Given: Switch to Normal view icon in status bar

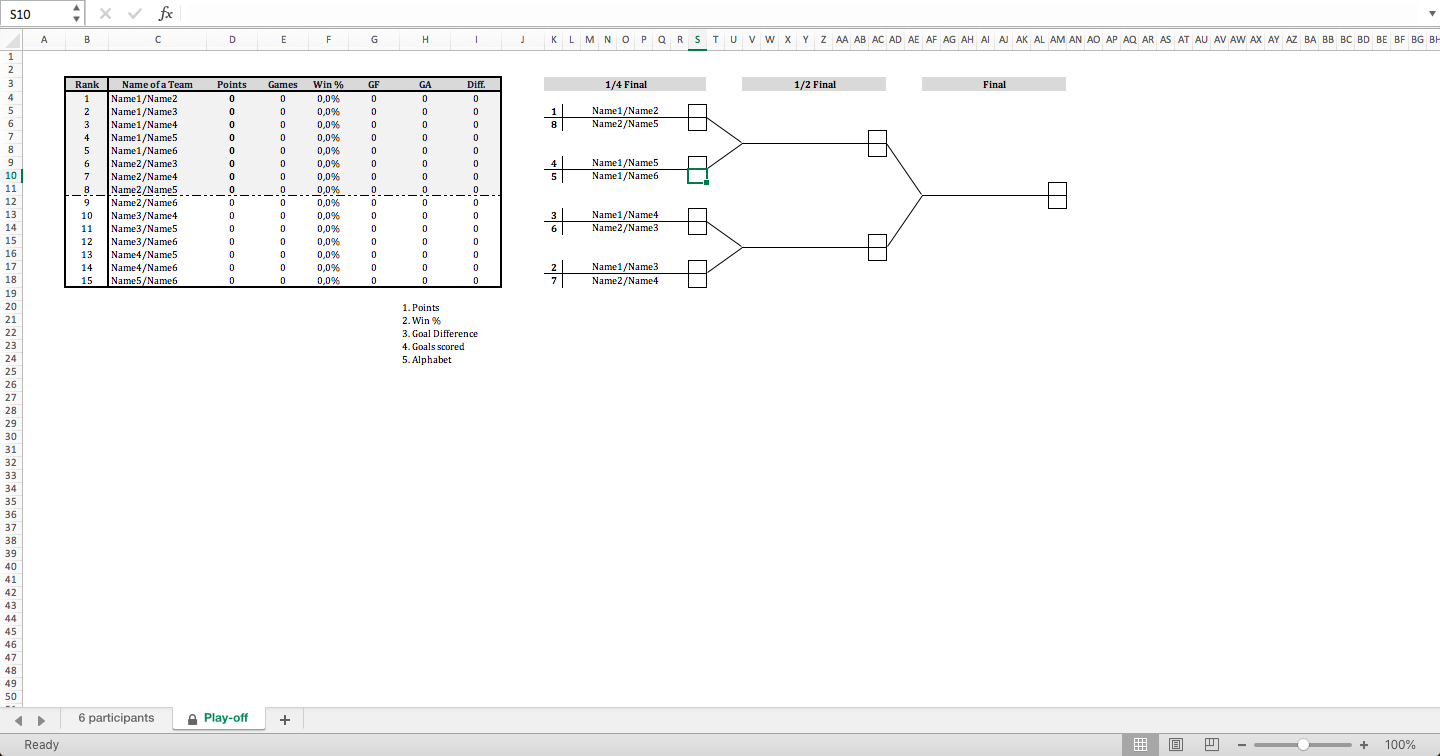Looking at the screenshot, I should [x=1140, y=744].
